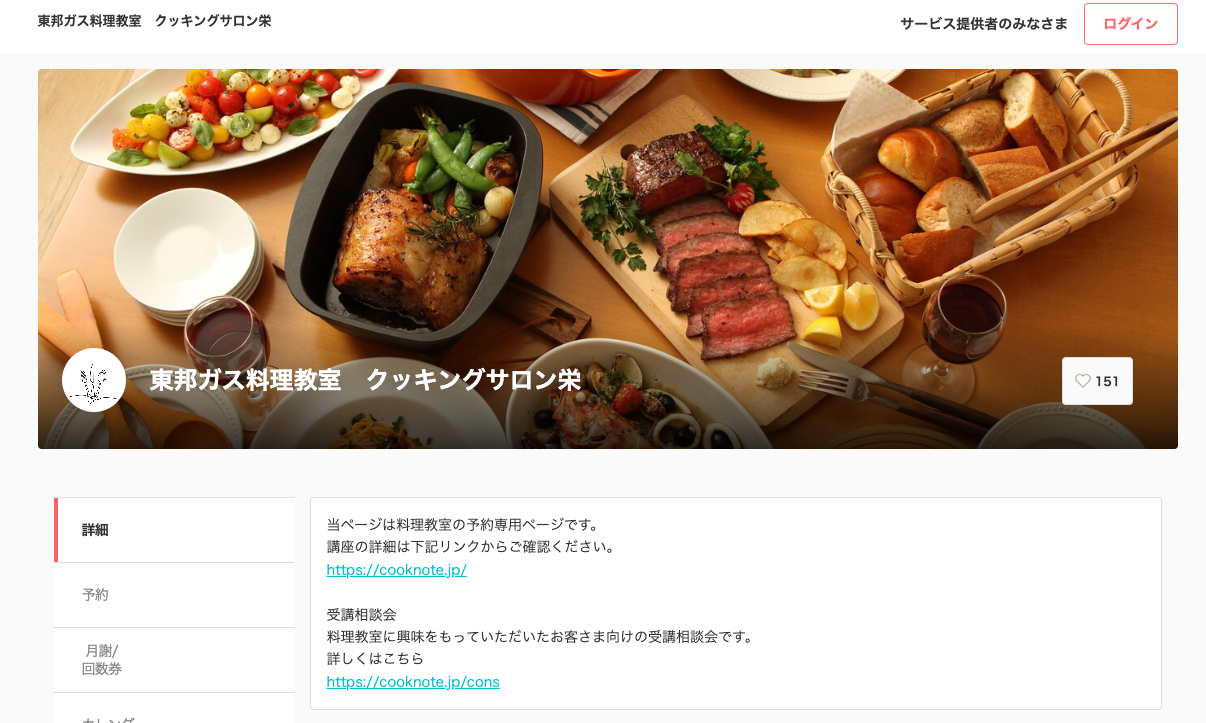This screenshot has width=1206, height=723.
Task: Open the https://cooknote.jp/ link
Action: pyautogui.click(x=397, y=570)
